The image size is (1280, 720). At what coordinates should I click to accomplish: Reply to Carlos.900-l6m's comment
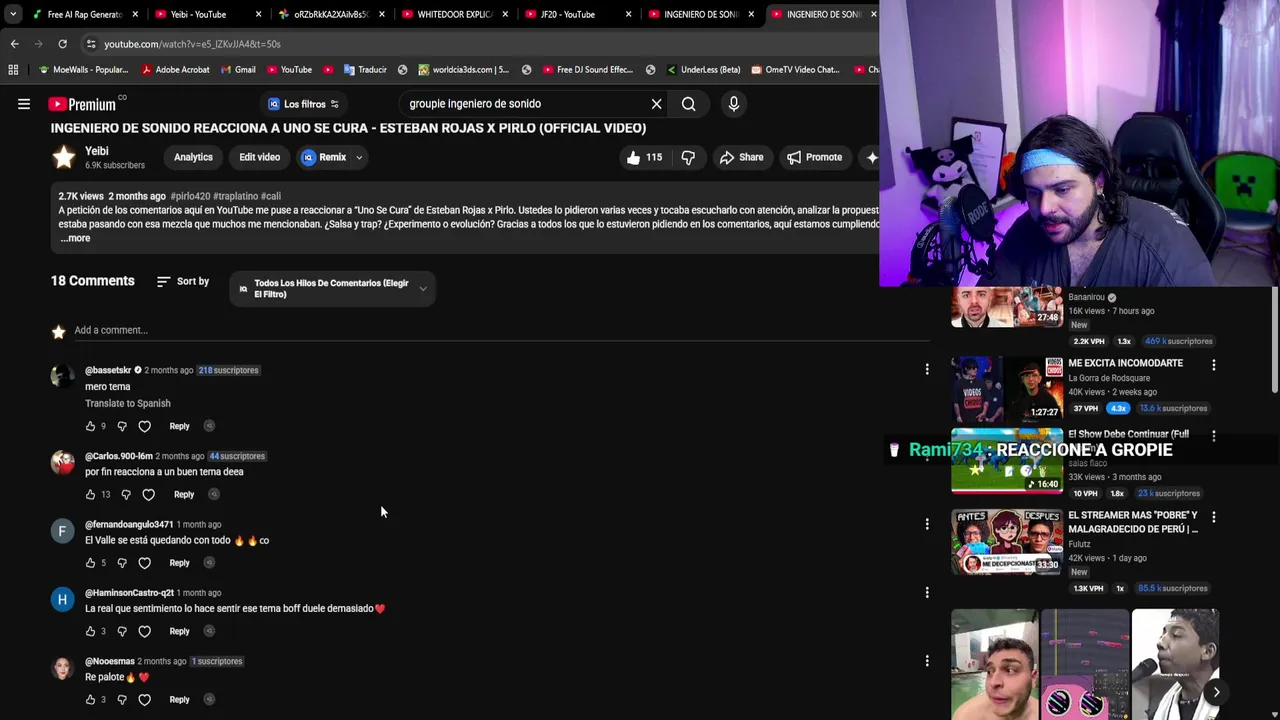tap(184, 494)
